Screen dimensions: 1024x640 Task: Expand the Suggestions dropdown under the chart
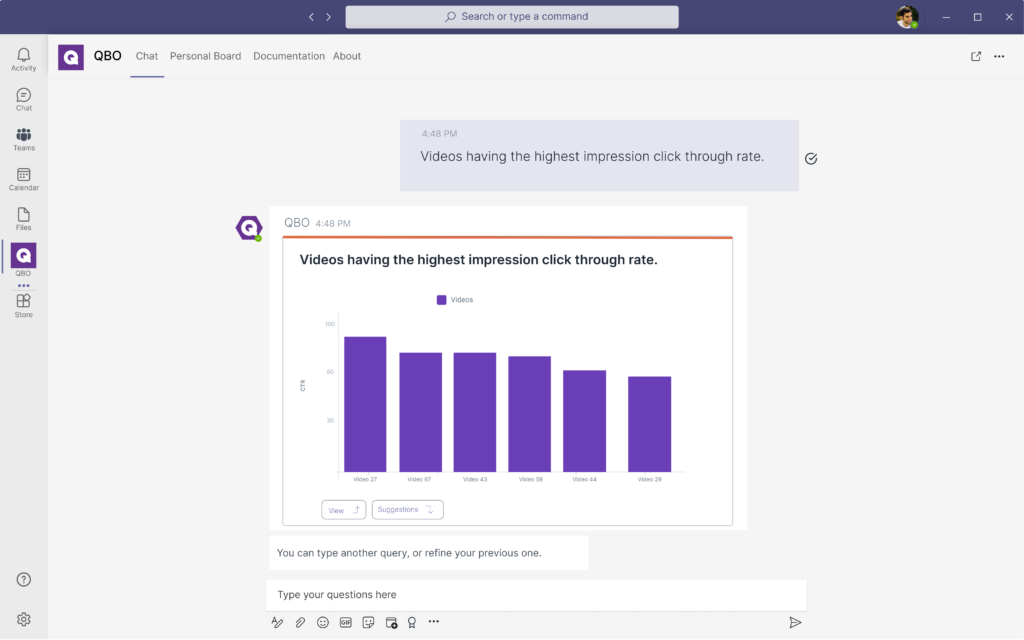click(407, 510)
